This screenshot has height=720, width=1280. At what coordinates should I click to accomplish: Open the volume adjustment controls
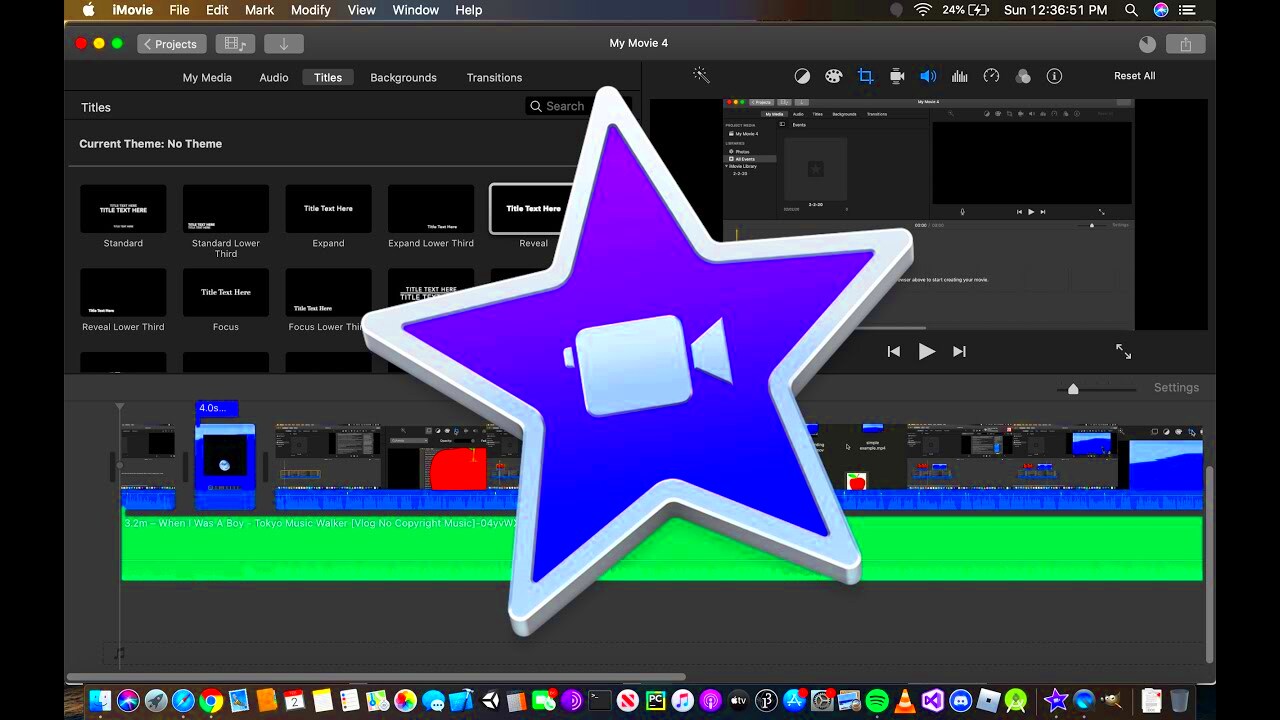tap(928, 76)
